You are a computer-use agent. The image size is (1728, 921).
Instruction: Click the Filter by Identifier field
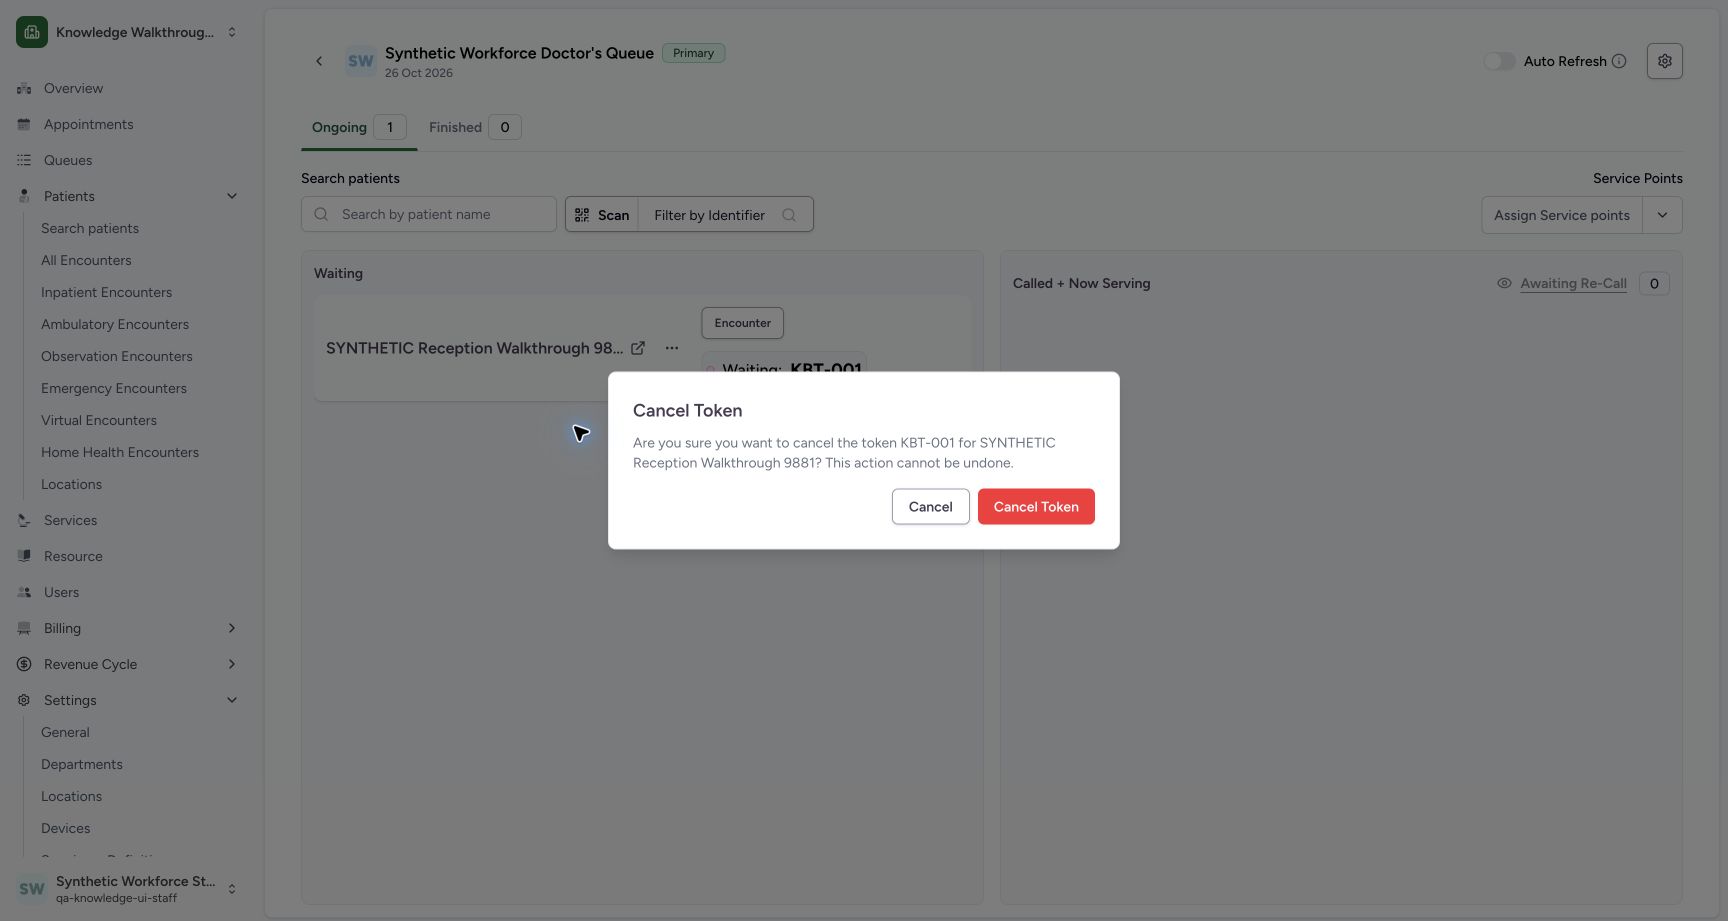pyautogui.click(x=725, y=215)
